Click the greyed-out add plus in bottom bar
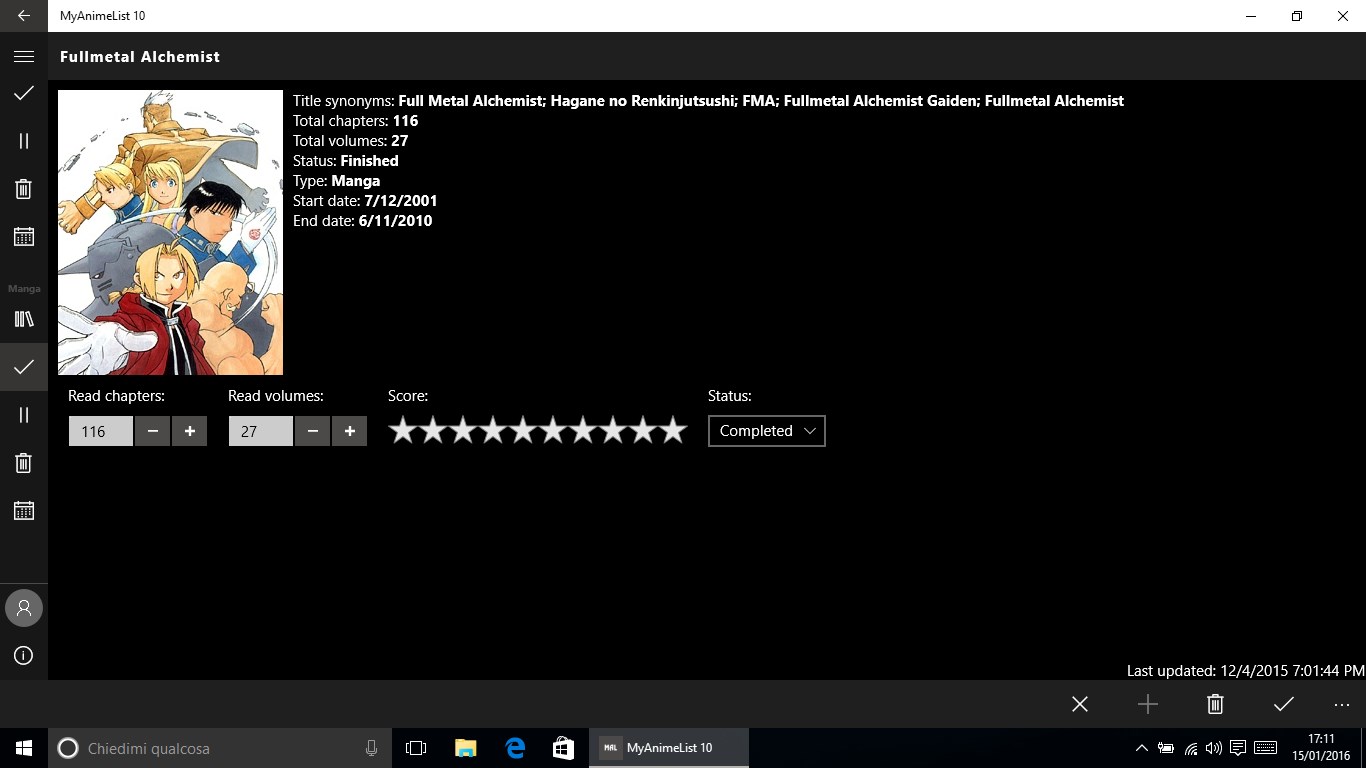1366x768 pixels. click(1148, 704)
